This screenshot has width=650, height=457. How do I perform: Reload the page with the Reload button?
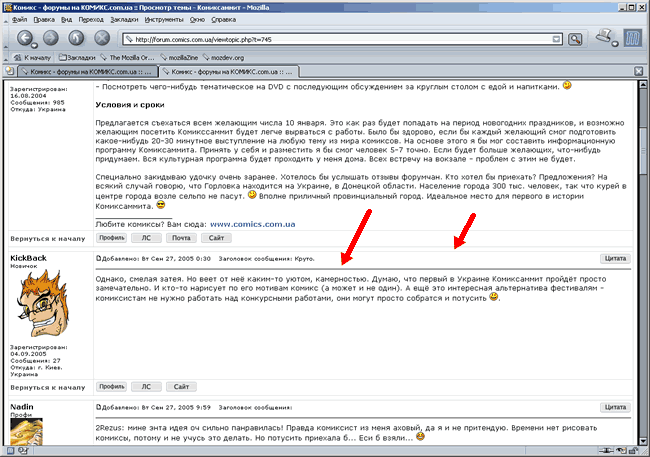76,38
